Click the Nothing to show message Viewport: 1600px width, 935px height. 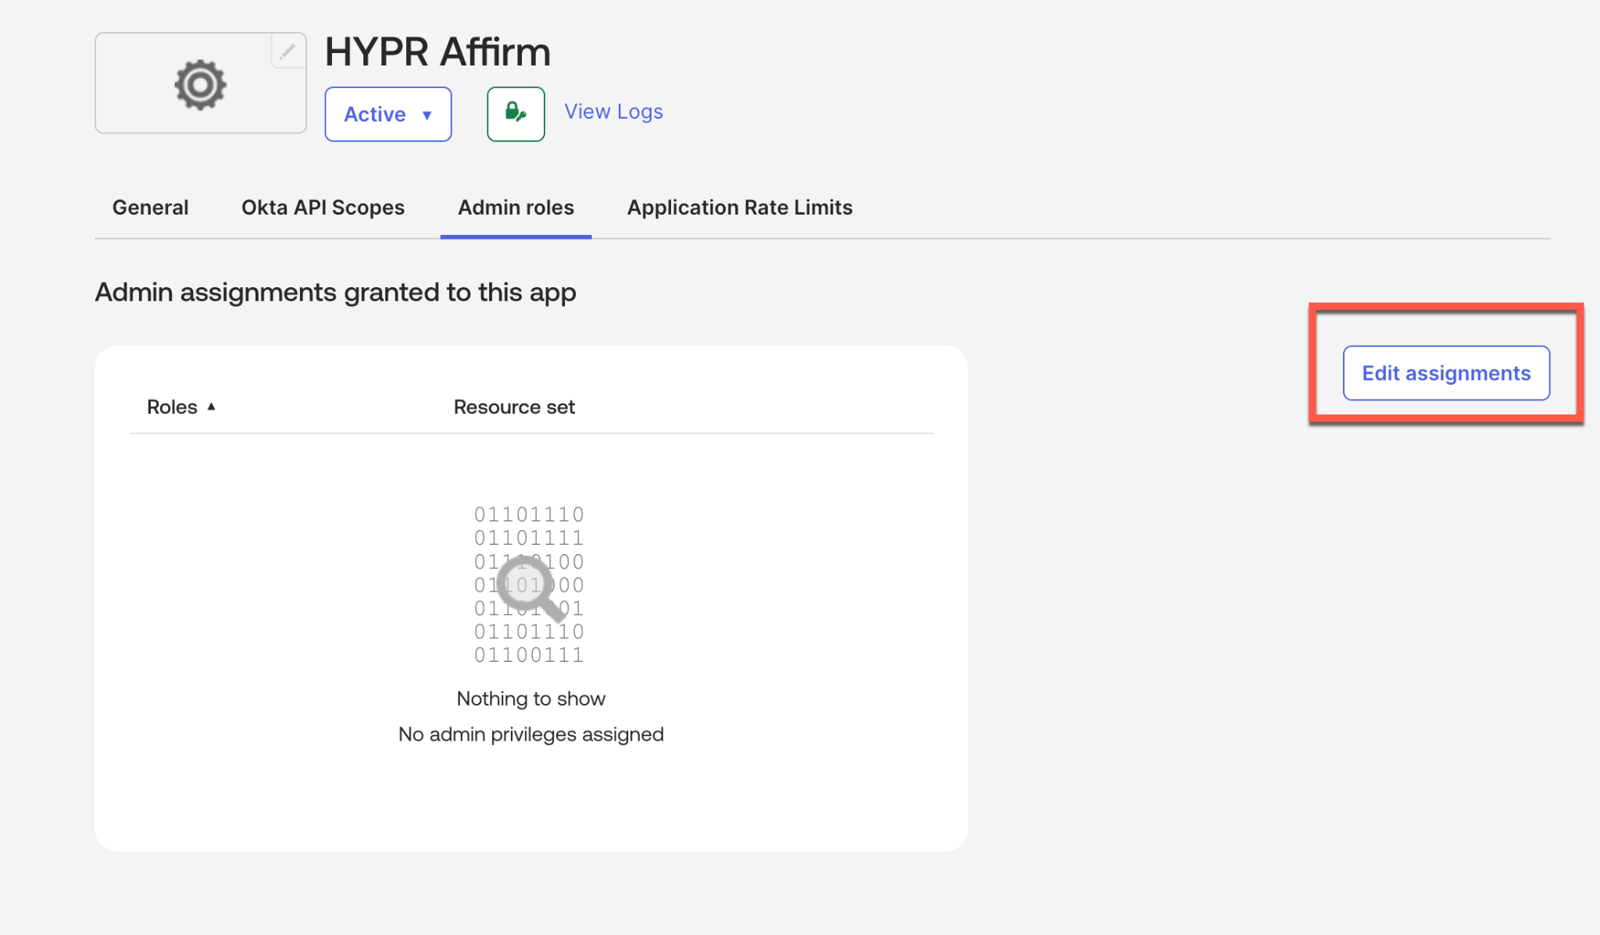pos(531,698)
